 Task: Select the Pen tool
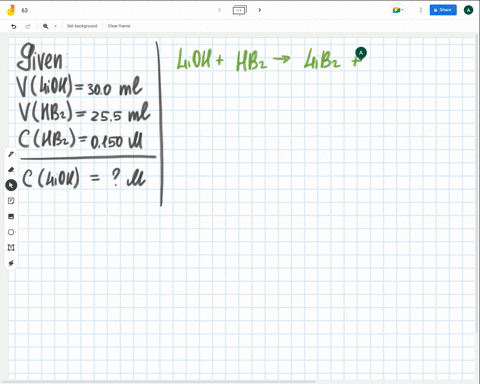11,154
